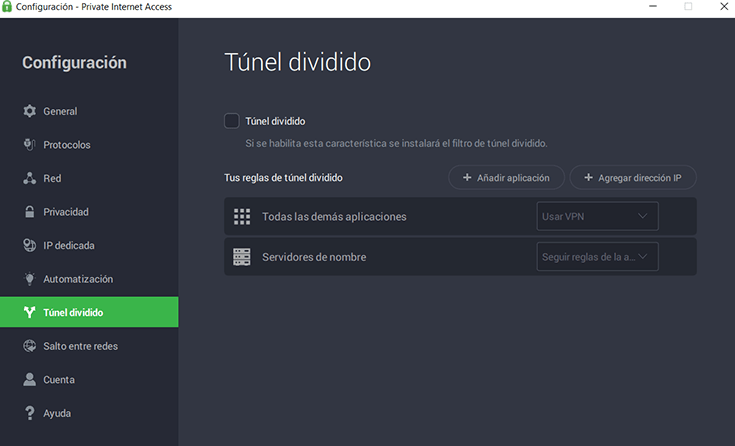Click the Red network icon
The height and width of the screenshot is (446, 735).
point(30,178)
